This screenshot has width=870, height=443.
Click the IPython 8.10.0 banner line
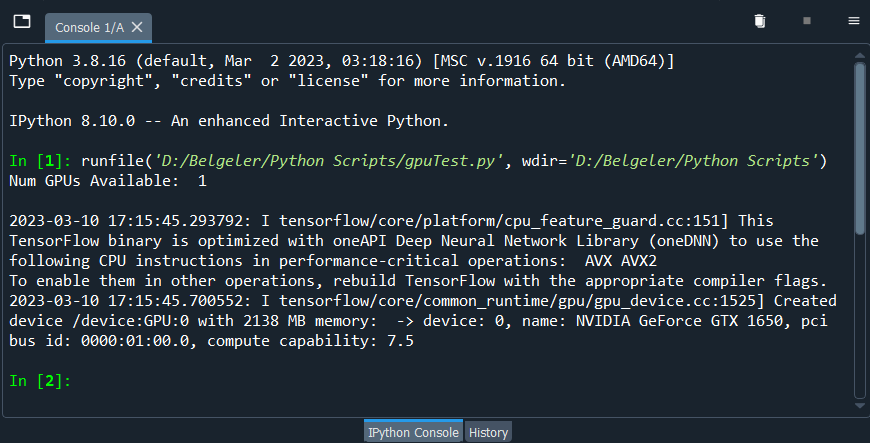pos(229,121)
